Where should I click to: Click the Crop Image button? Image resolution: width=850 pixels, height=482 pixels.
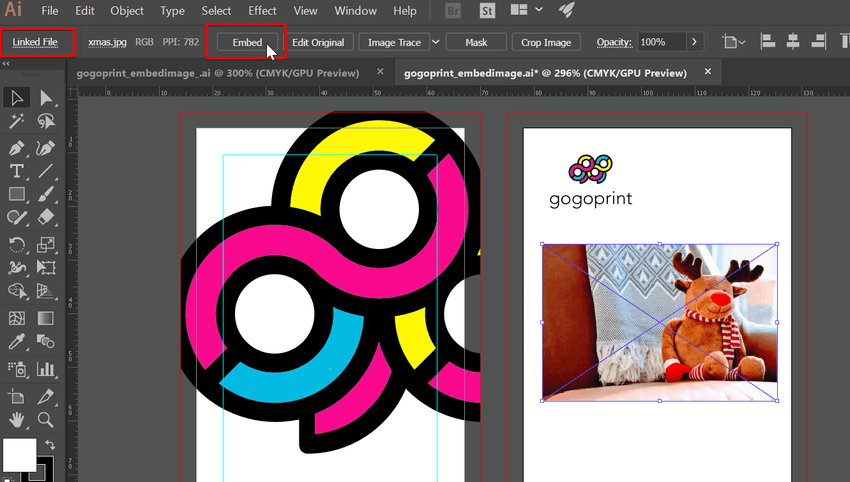coord(546,42)
